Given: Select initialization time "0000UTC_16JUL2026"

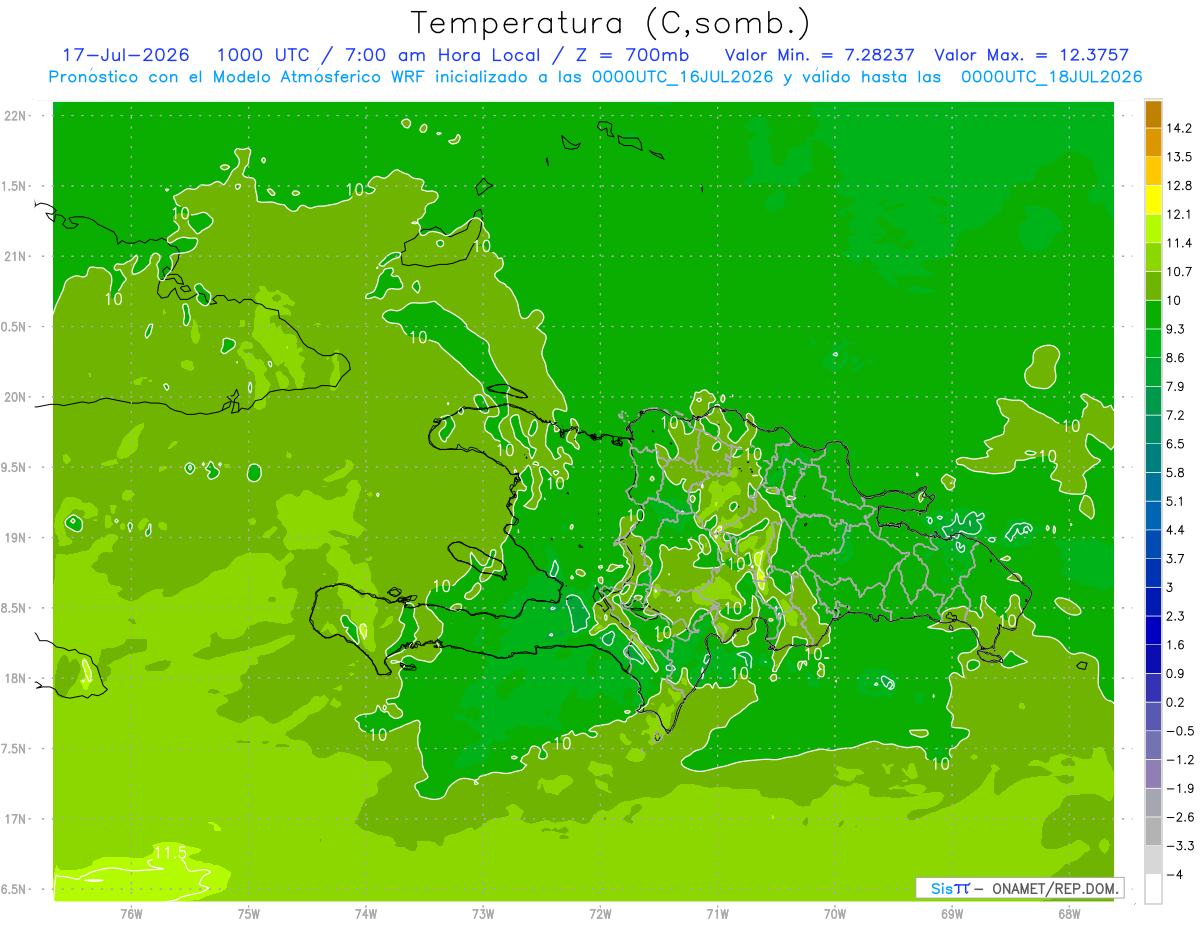Looking at the screenshot, I should 681,77.
